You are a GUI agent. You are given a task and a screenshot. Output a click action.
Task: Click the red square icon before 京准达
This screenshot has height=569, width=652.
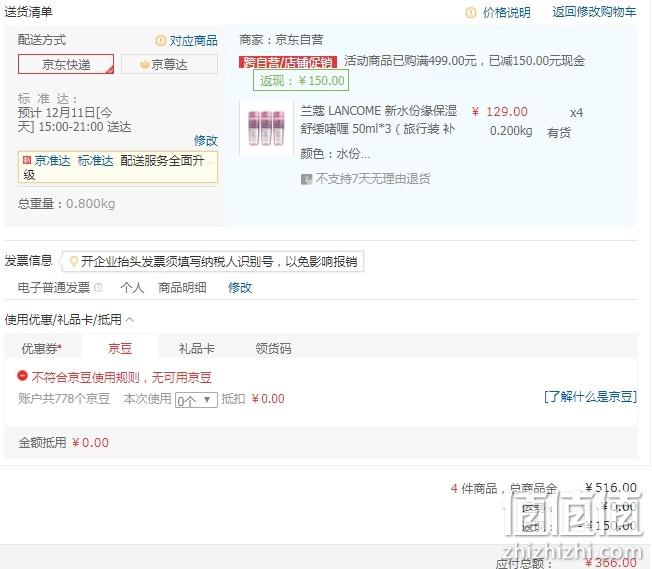(27, 160)
